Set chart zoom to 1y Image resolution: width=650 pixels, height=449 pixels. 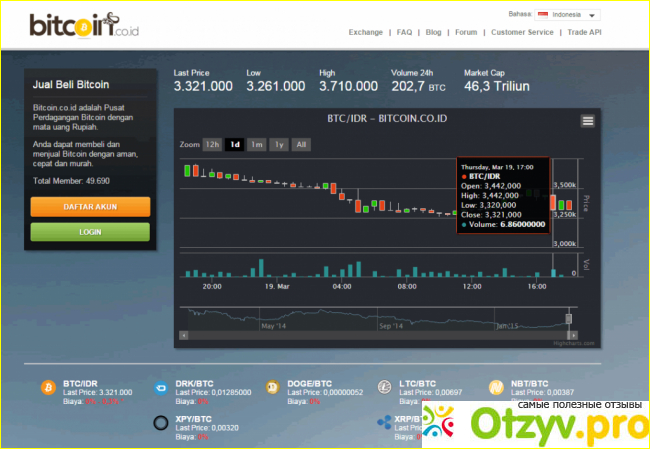[x=279, y=144]
